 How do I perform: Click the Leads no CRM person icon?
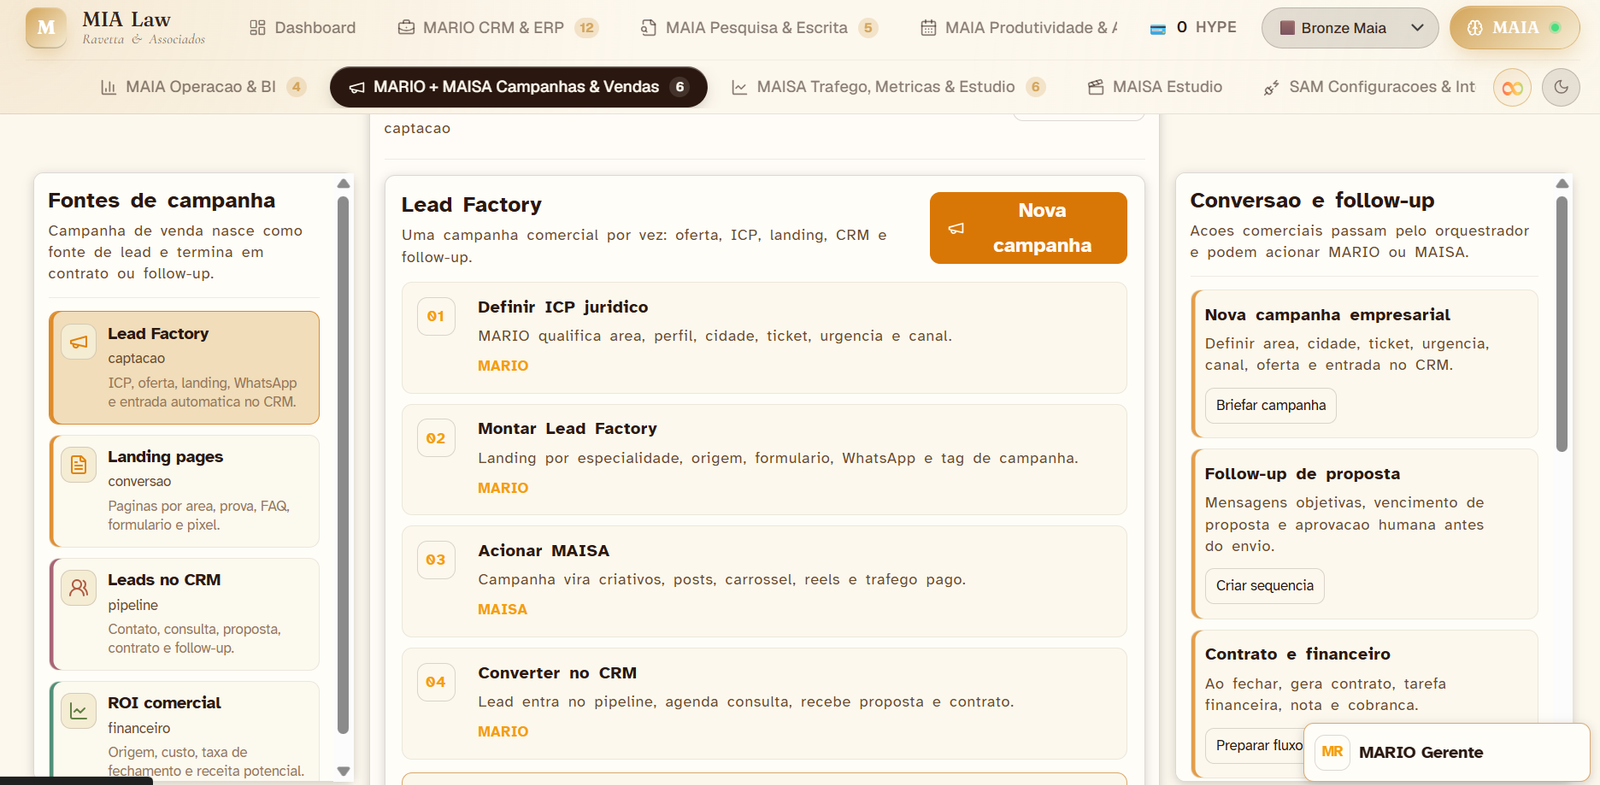(x=79, y=588)
